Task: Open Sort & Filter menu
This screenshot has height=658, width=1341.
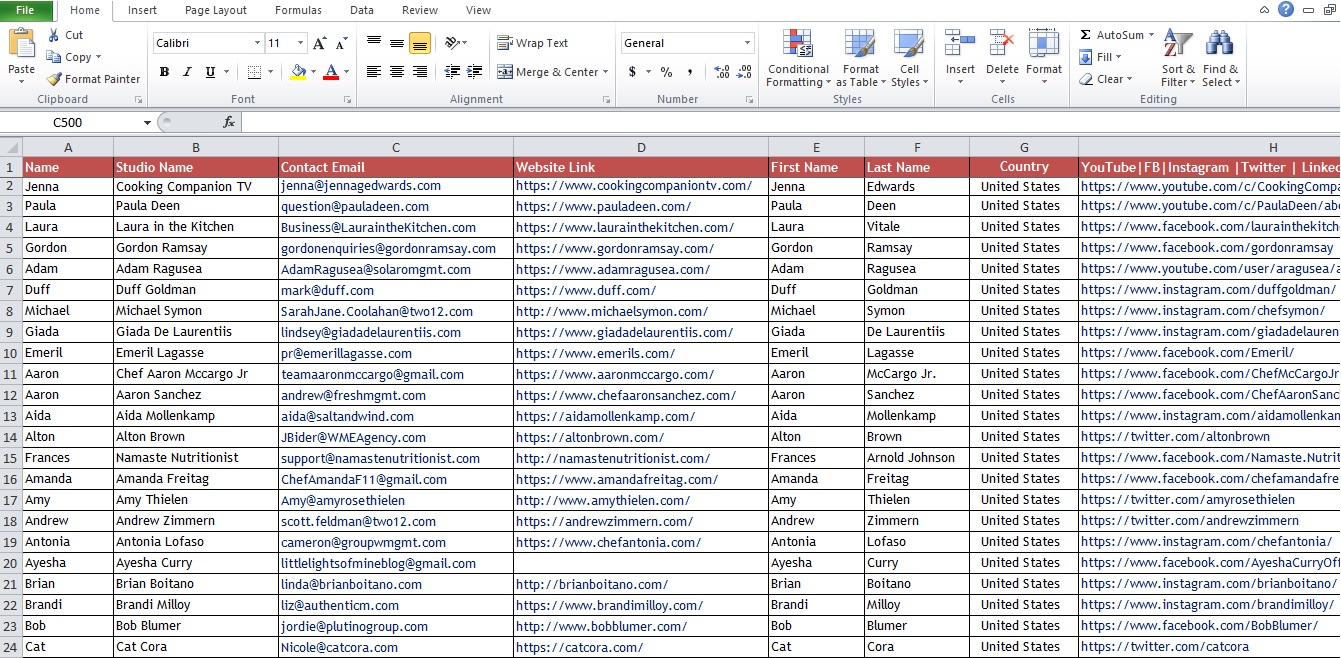Action: point(1178,58)
